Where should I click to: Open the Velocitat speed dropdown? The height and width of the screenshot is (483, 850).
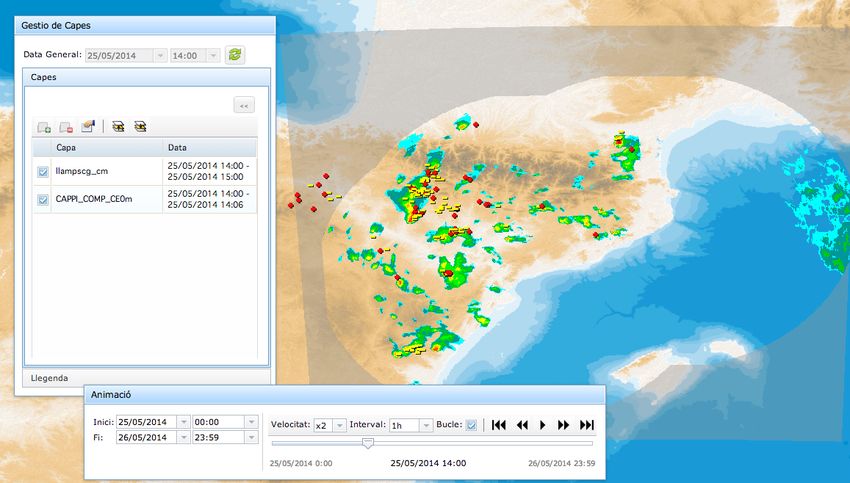[339, 425]
